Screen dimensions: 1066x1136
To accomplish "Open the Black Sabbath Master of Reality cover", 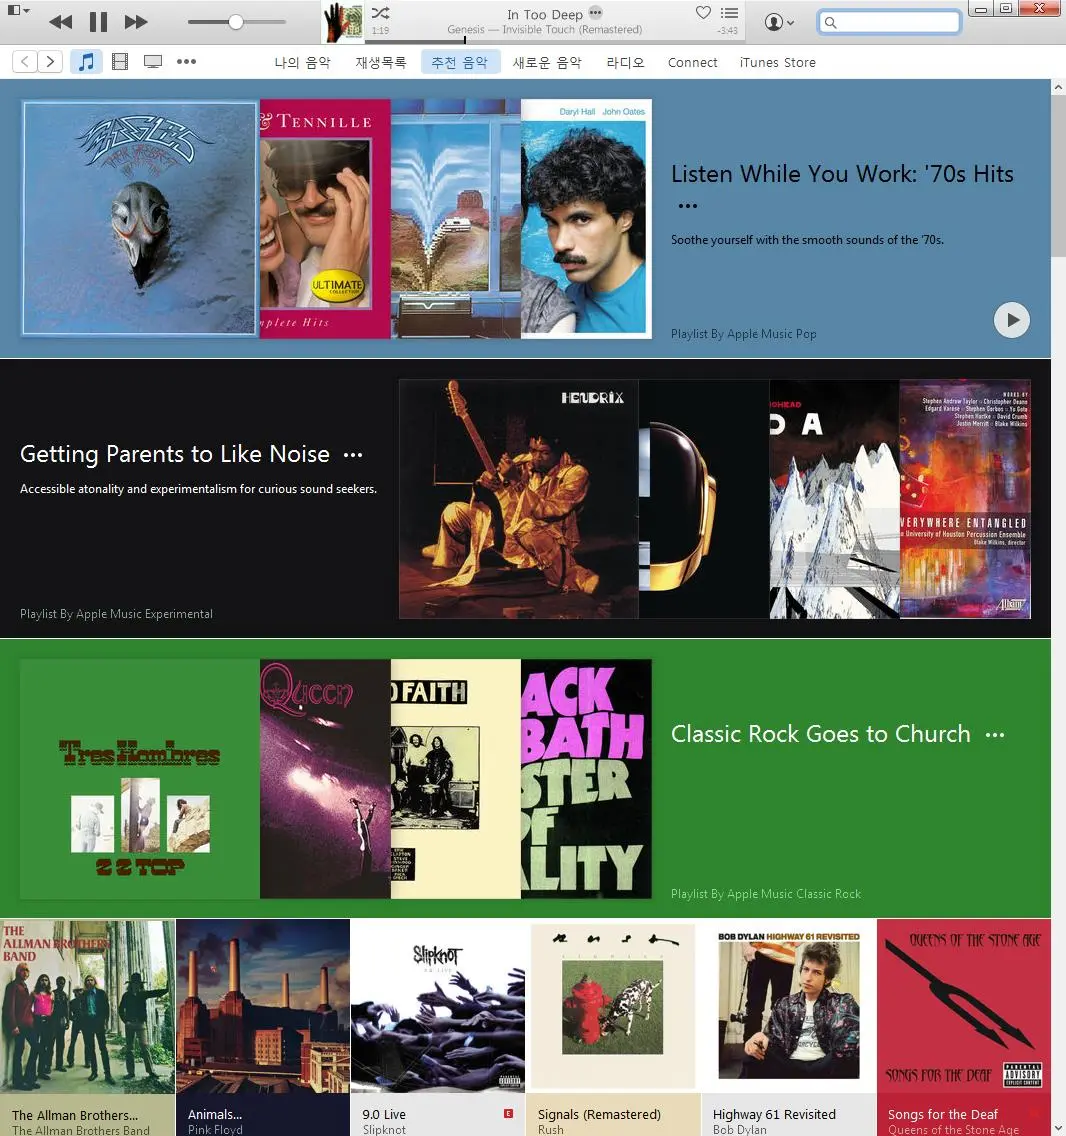I will point(586,779).
